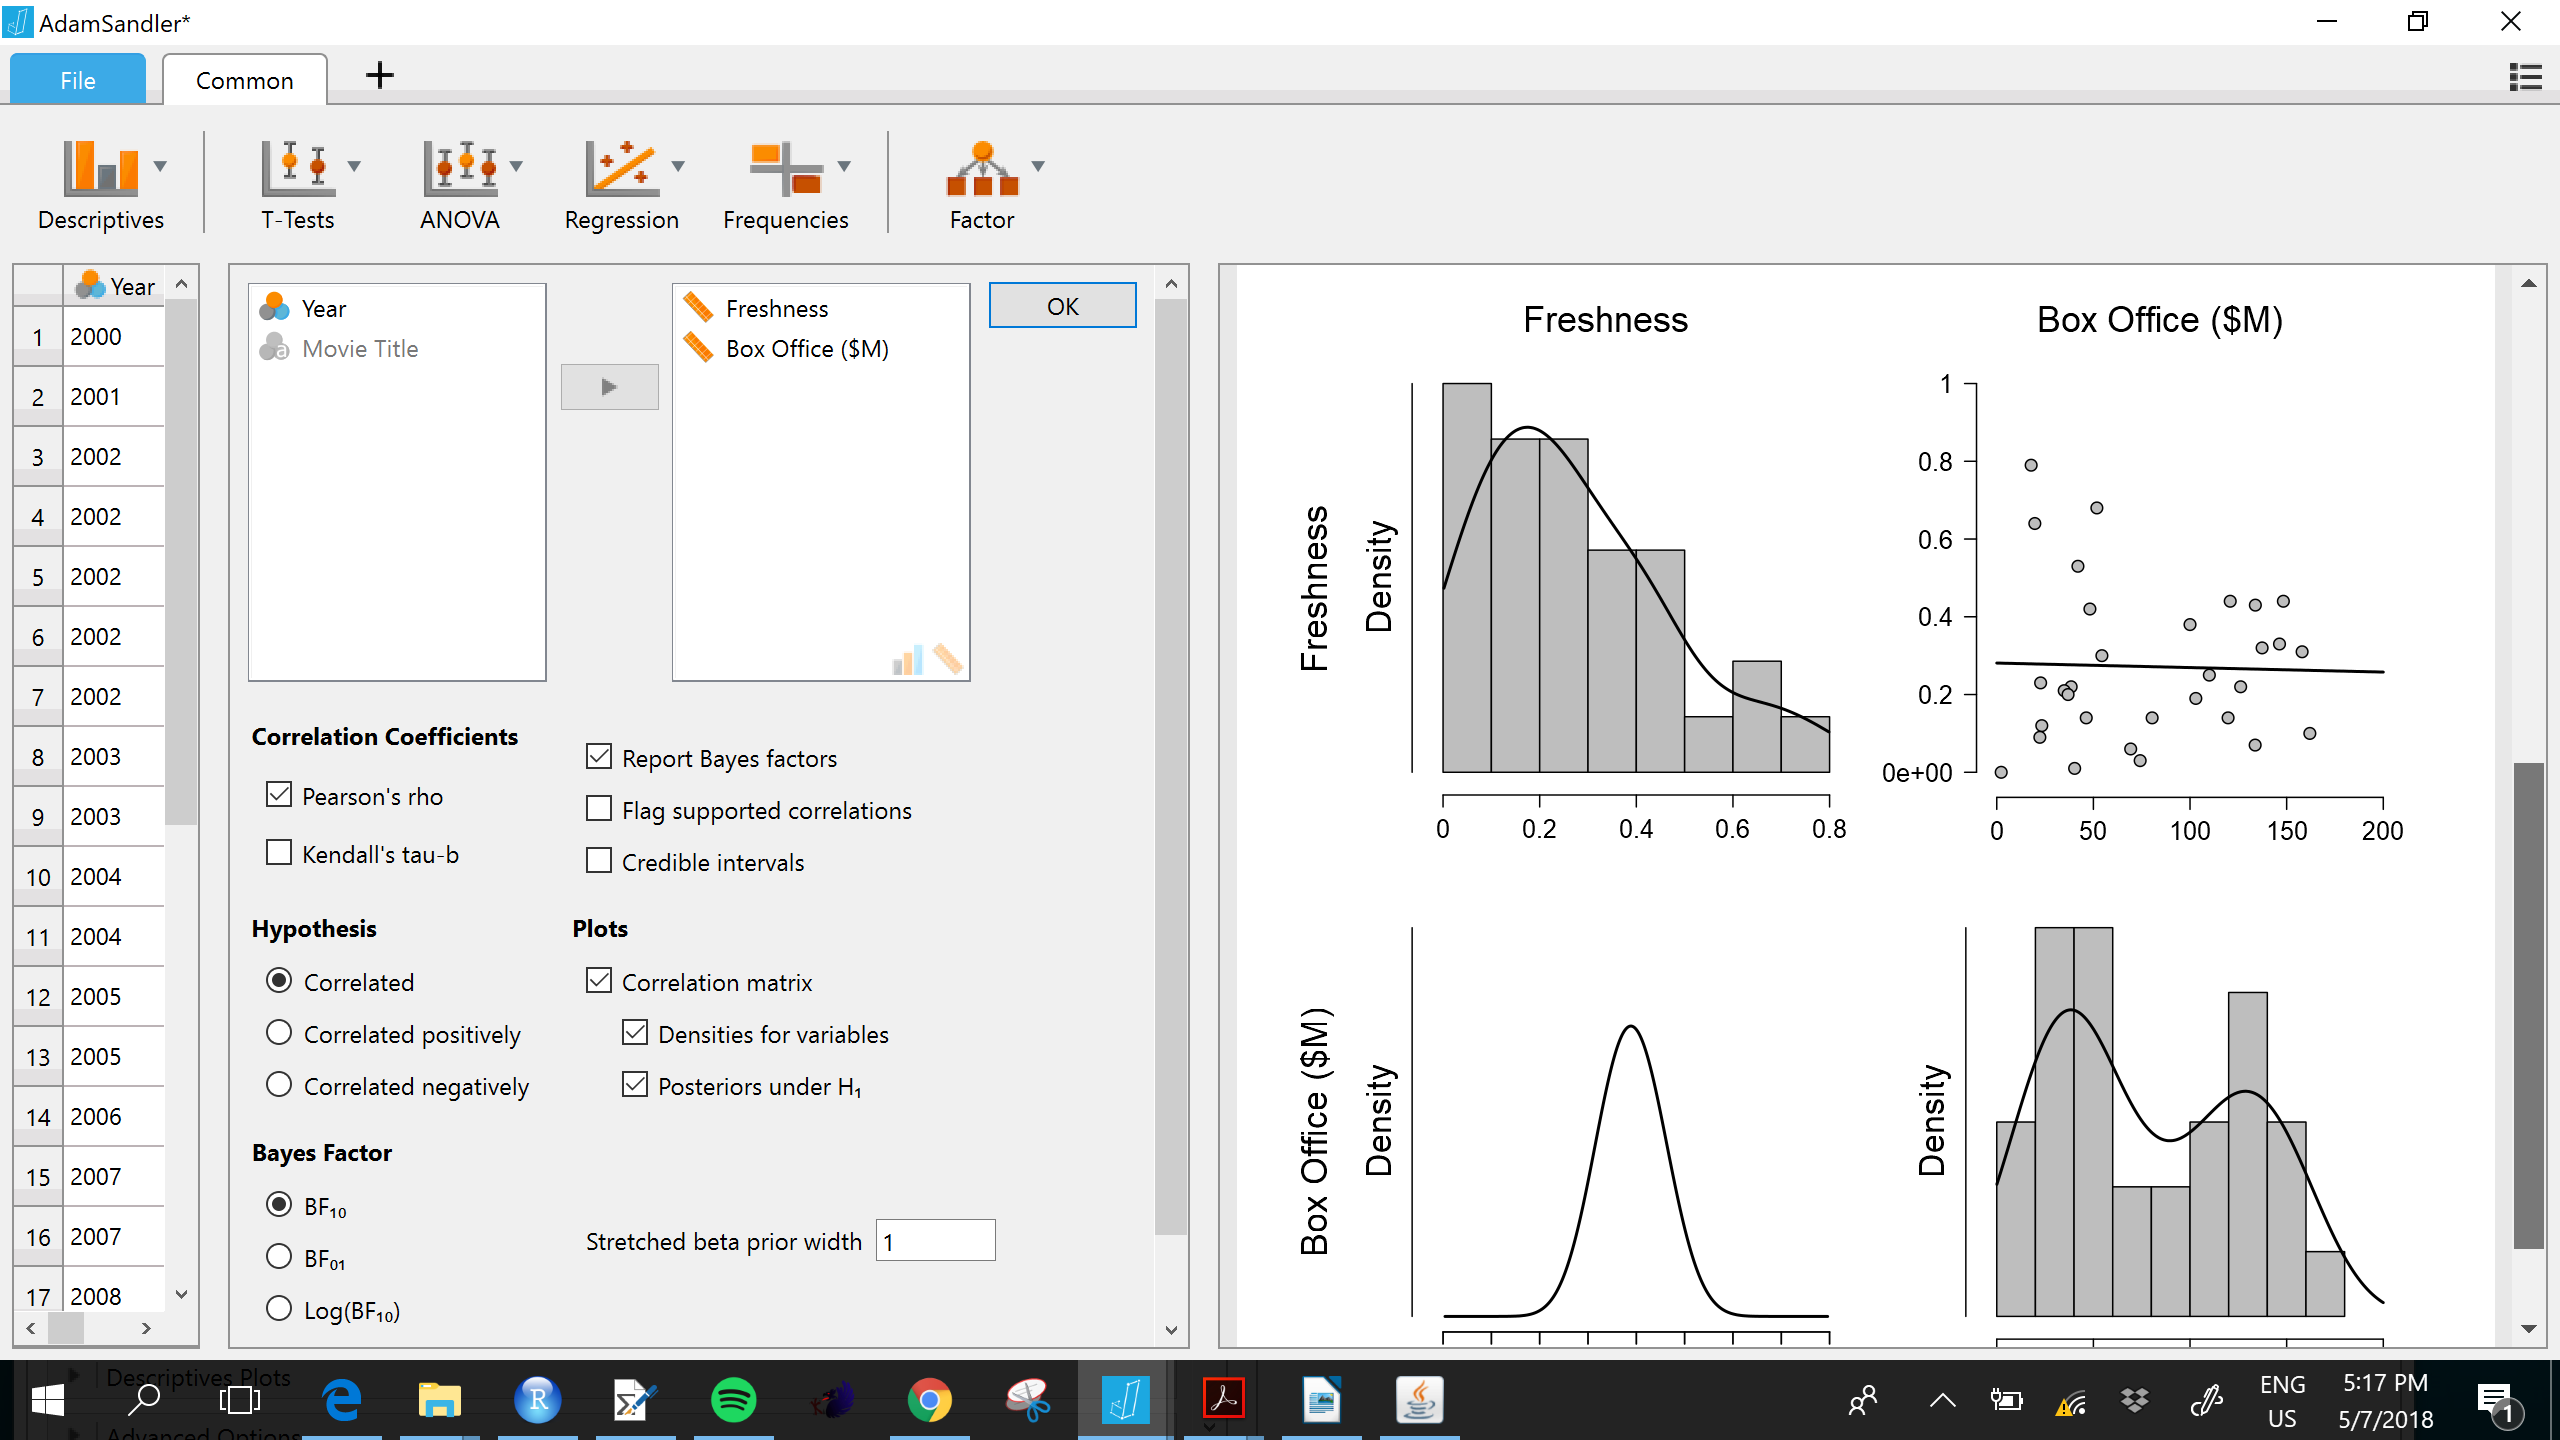Open Spotify from the taskbar
Viewport: 2560px width, 1440px height.
click(733, 1399)
